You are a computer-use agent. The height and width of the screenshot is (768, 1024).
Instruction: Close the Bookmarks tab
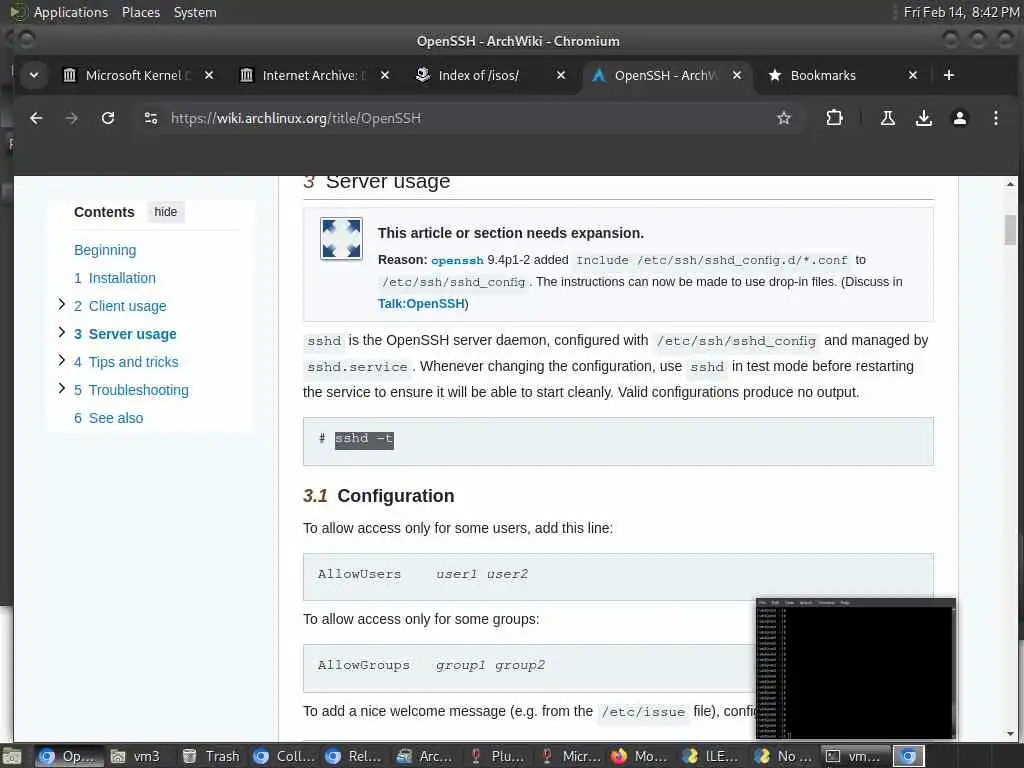(x=913, y=75)
